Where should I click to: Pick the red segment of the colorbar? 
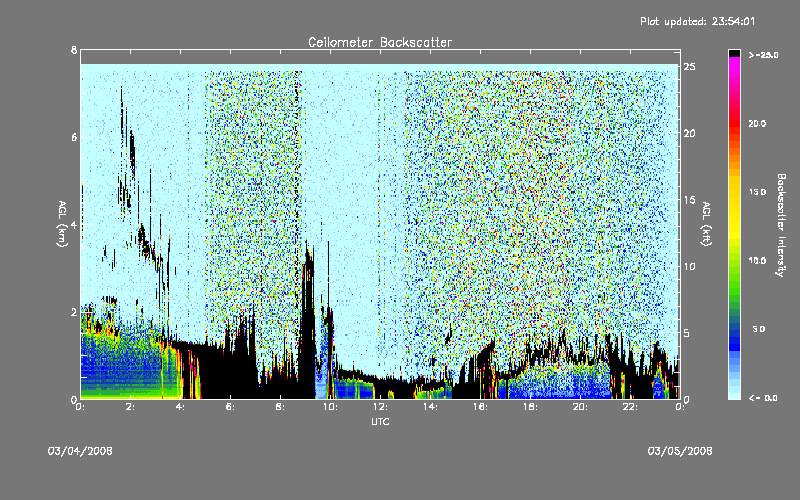pos(734,122)
